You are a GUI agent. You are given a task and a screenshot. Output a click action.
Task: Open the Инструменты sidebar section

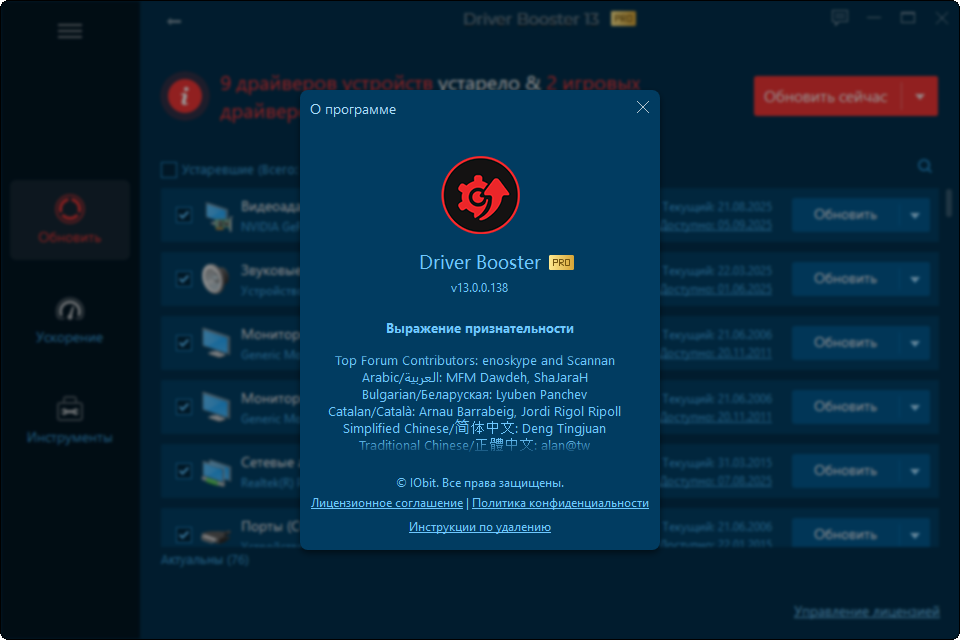(70, 420)
